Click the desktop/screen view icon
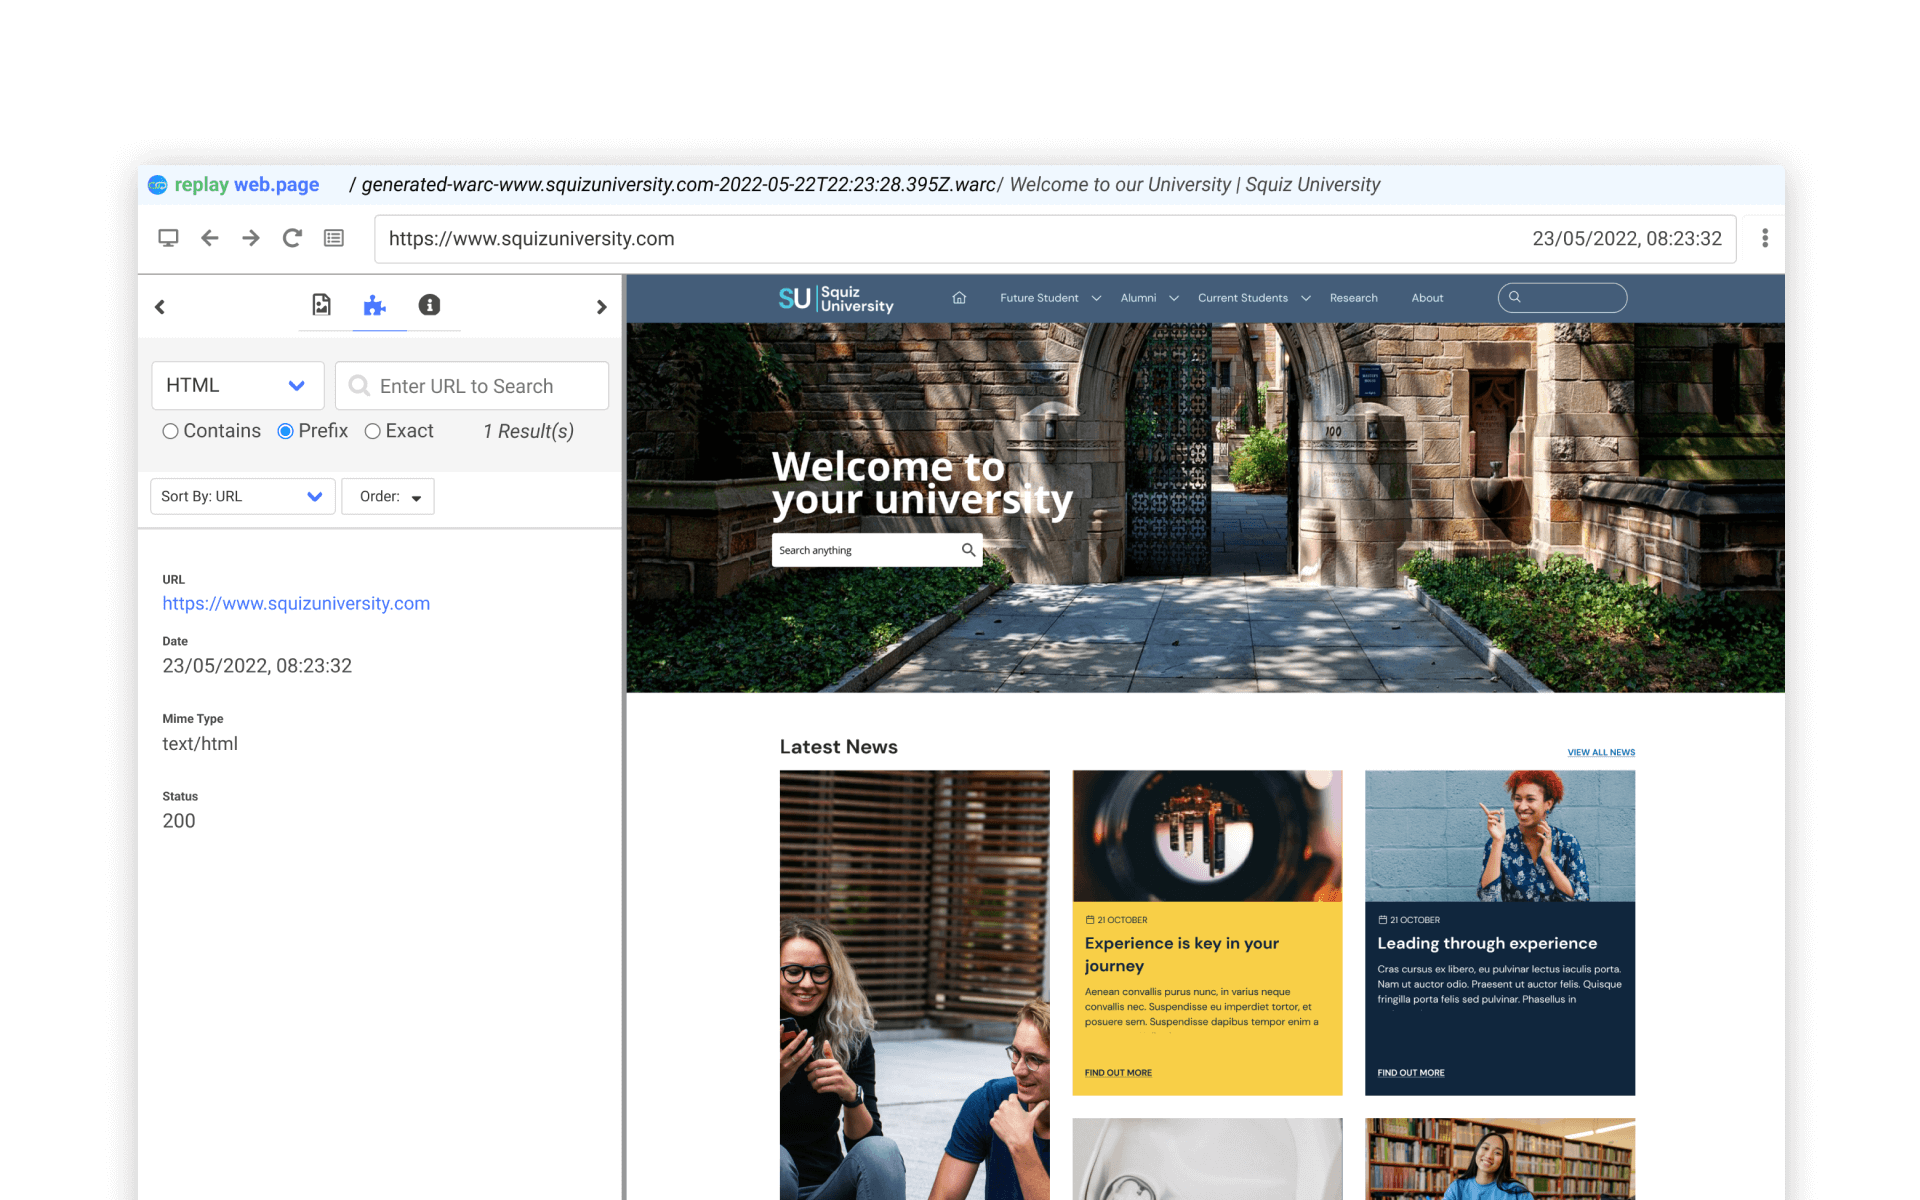This screenshot has height=1200, width=1920. coord(168,238)
